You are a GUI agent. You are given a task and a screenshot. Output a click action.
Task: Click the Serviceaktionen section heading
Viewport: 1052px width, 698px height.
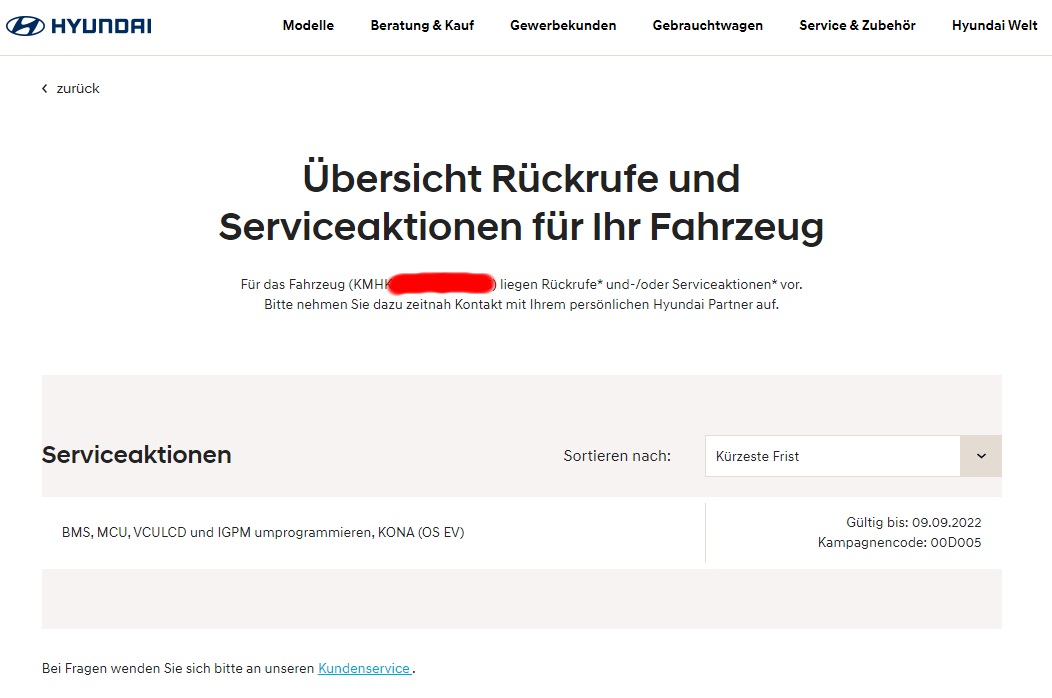(136, 455)
